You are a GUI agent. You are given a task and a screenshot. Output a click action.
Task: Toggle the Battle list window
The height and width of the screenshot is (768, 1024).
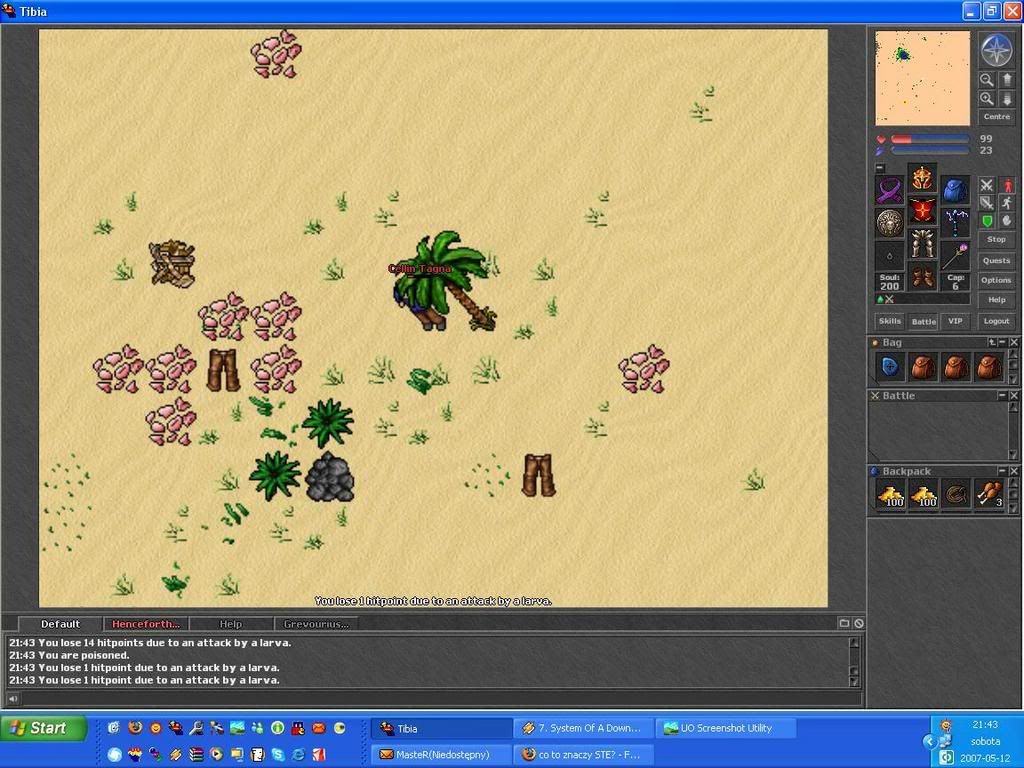click(923, 321)
